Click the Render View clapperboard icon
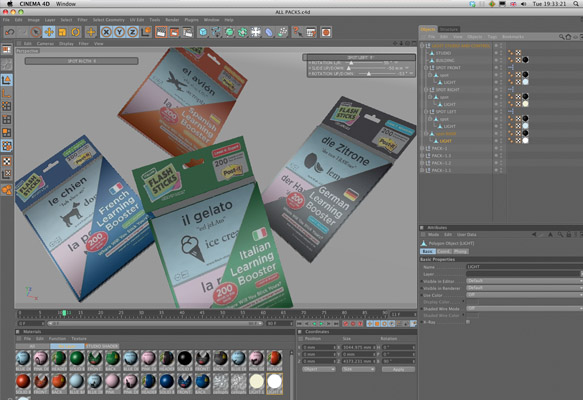 161,32
